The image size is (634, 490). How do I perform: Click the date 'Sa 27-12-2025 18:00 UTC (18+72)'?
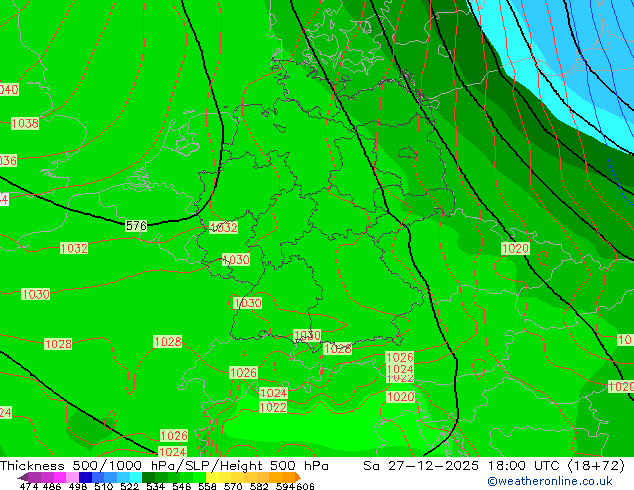click(x=494, y=466)
